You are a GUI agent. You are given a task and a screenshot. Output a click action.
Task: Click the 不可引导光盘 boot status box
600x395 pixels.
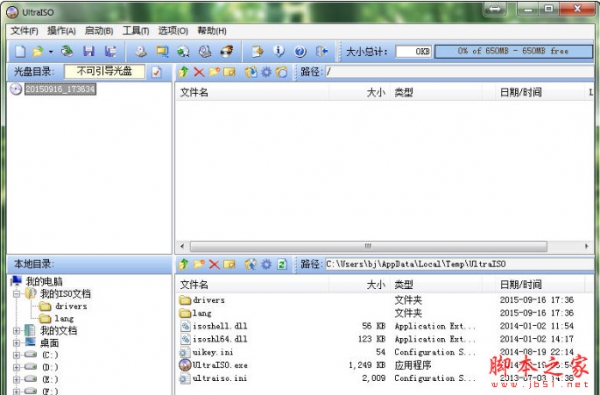[104, 72]
